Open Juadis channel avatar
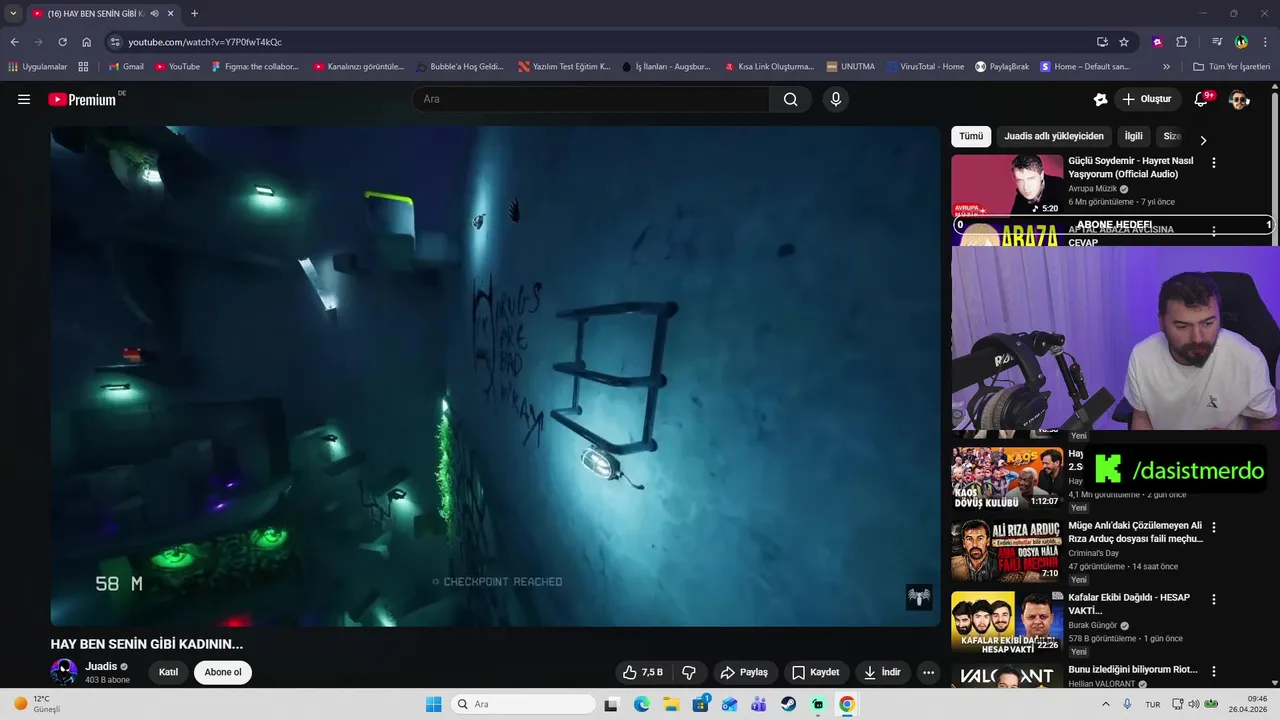Screen dimensions: 1280x720 click(x=64, y=672)
